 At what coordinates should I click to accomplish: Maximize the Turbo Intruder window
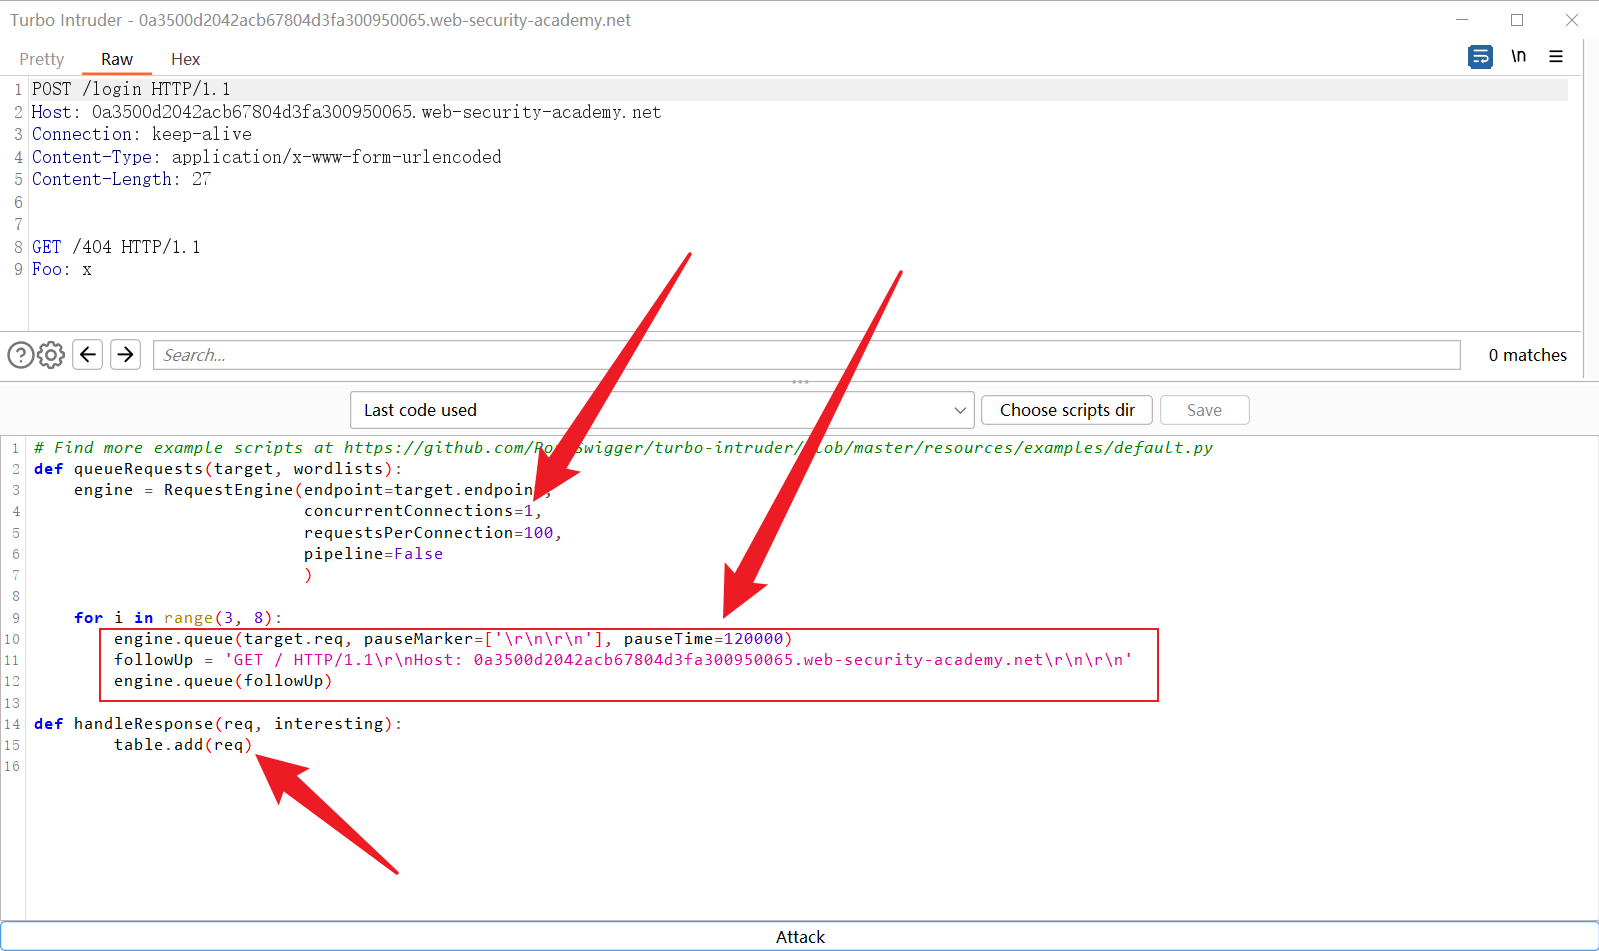(1517, 20)
